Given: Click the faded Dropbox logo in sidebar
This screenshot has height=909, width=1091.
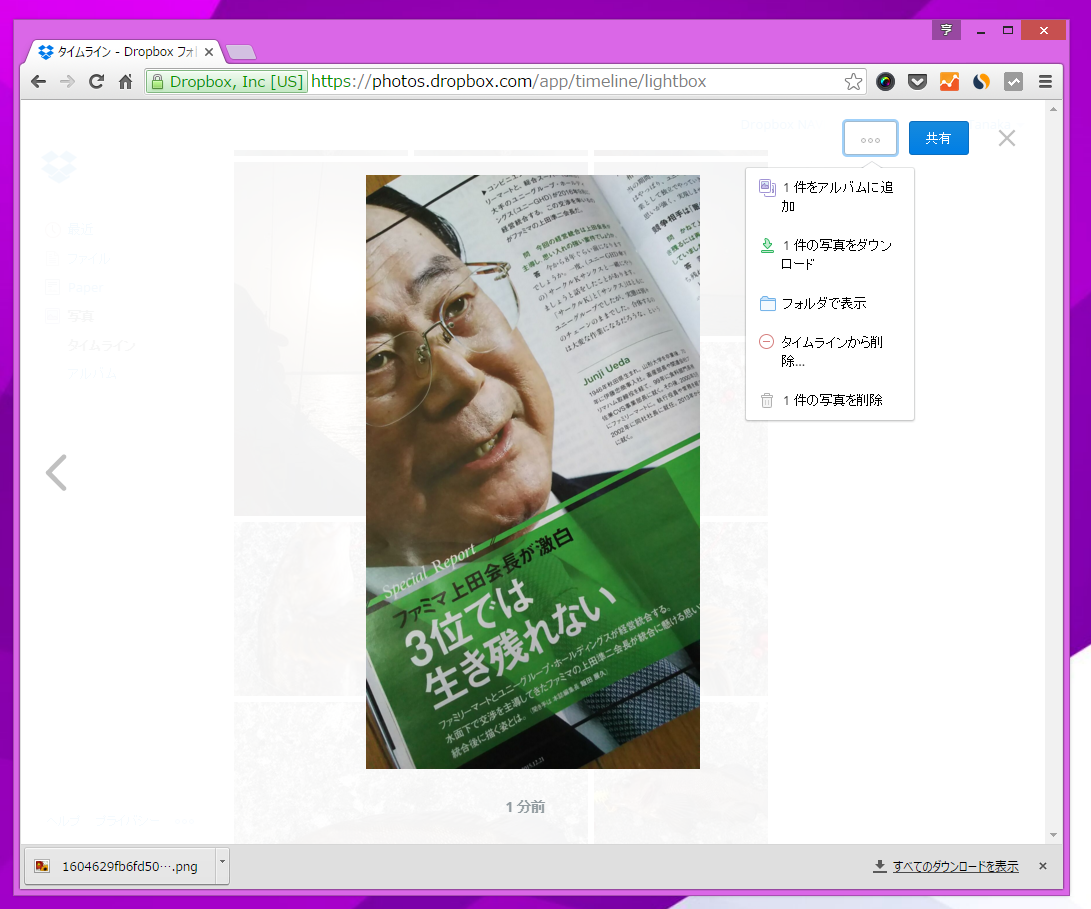Looking at the screenshot, I should click(x=59, y=166).
